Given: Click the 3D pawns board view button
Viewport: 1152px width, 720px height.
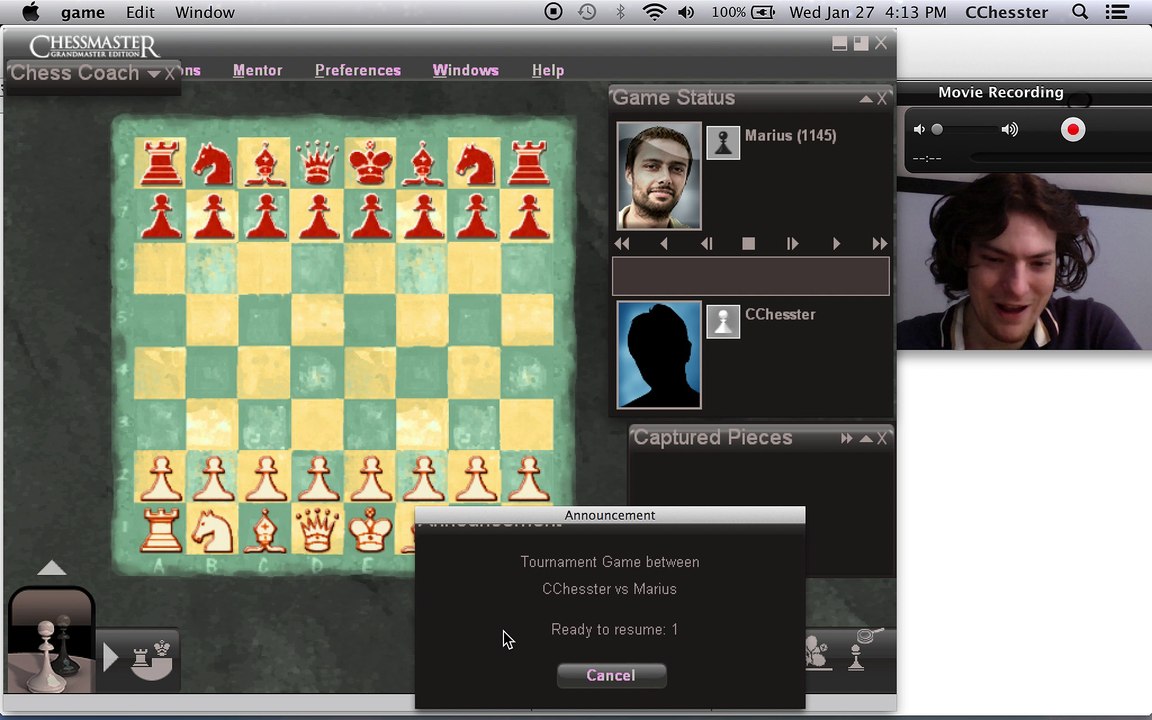Looking at the screenshot, I should (51, 641).
